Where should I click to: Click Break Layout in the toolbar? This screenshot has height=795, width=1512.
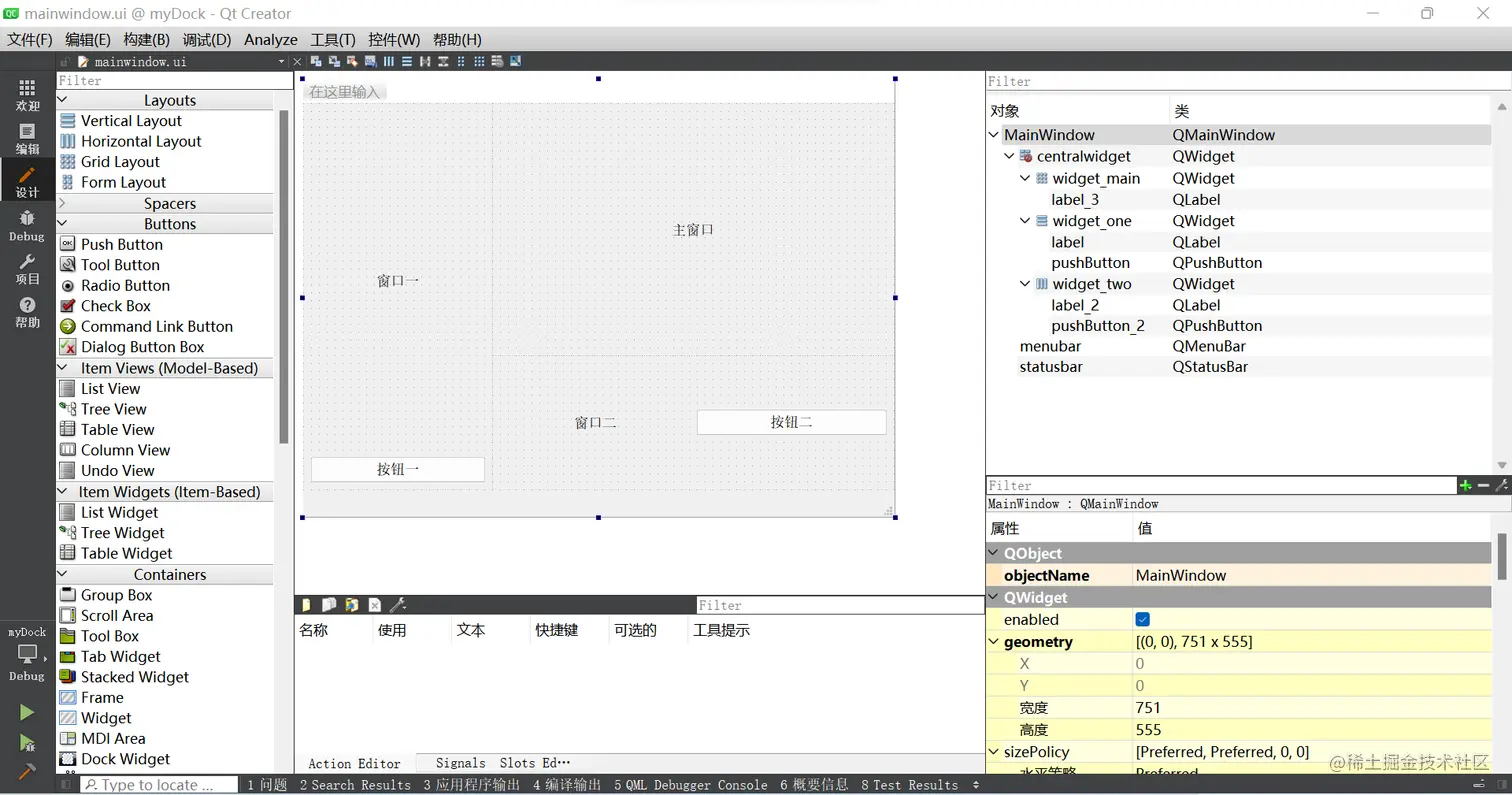click(497, 61)
